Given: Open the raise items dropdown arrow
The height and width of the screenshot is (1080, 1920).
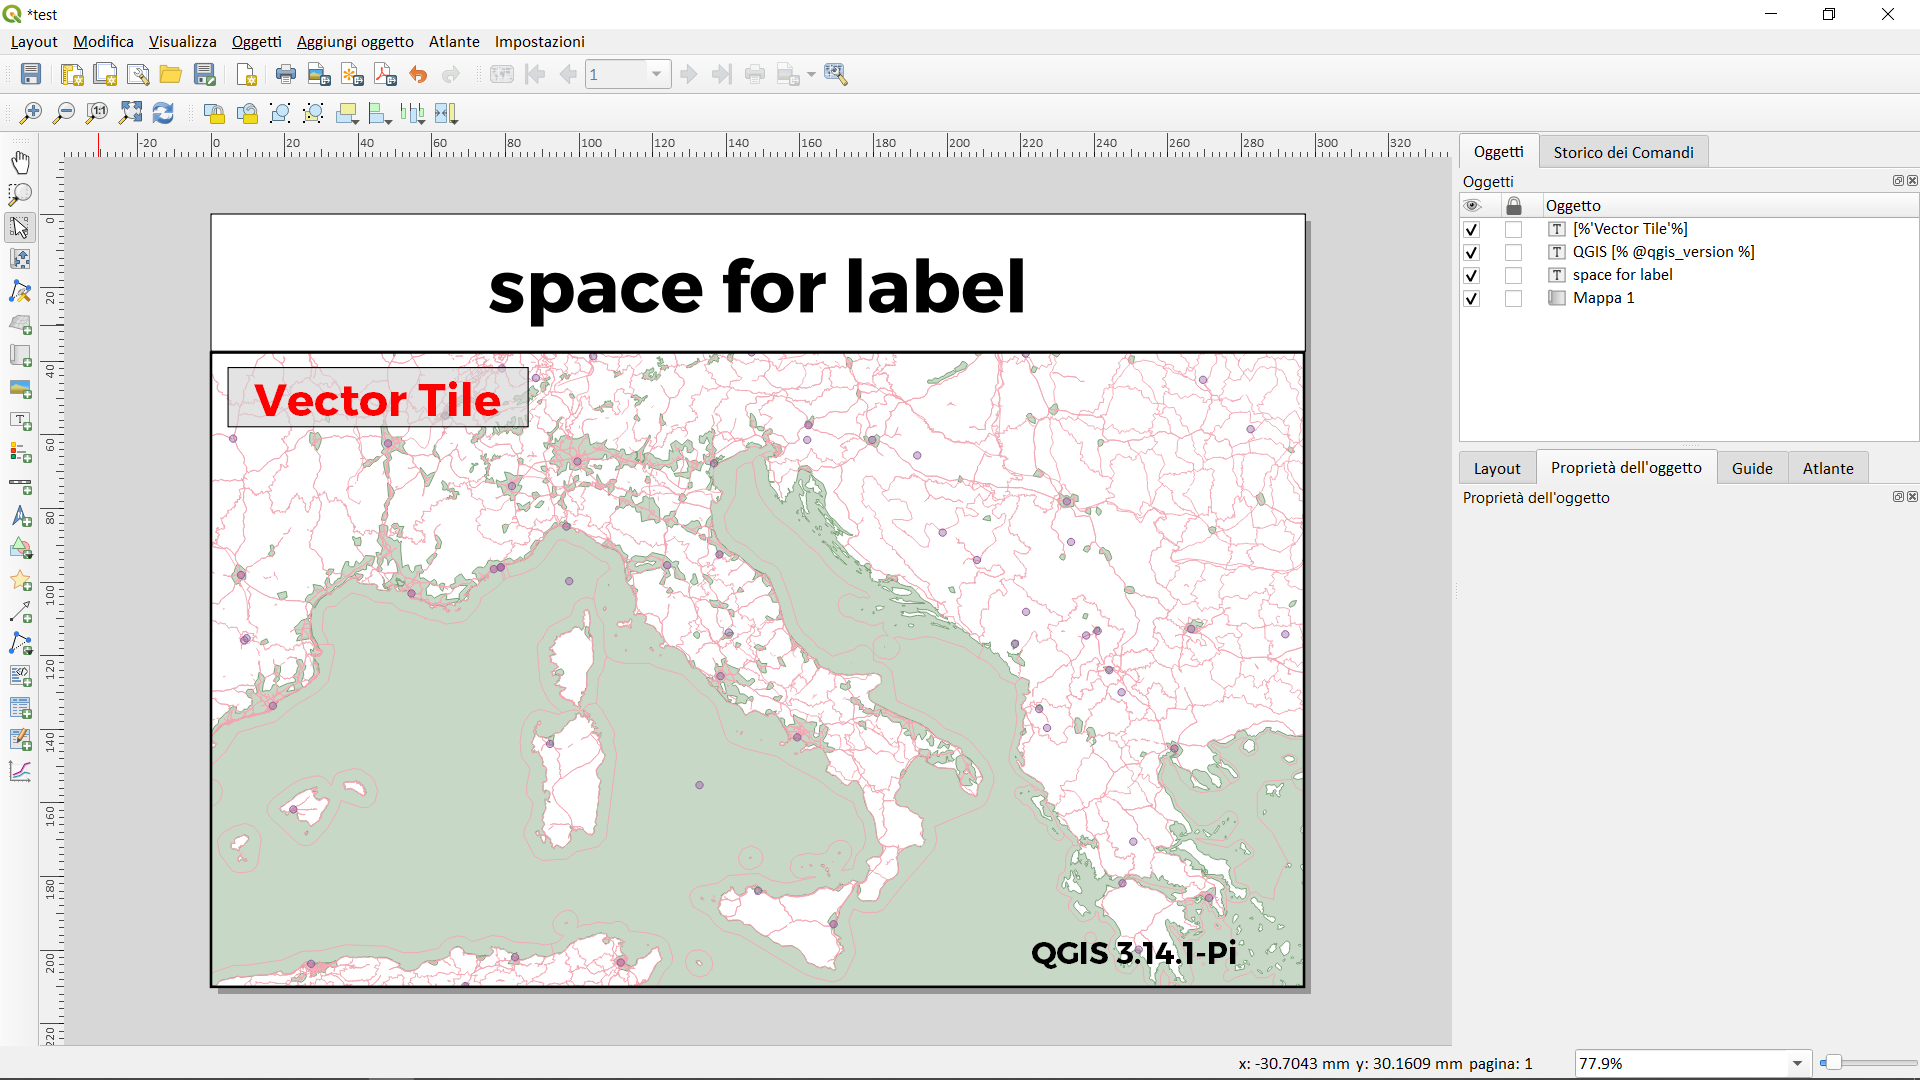Looking at the screenshot, I should click(356, 122).
